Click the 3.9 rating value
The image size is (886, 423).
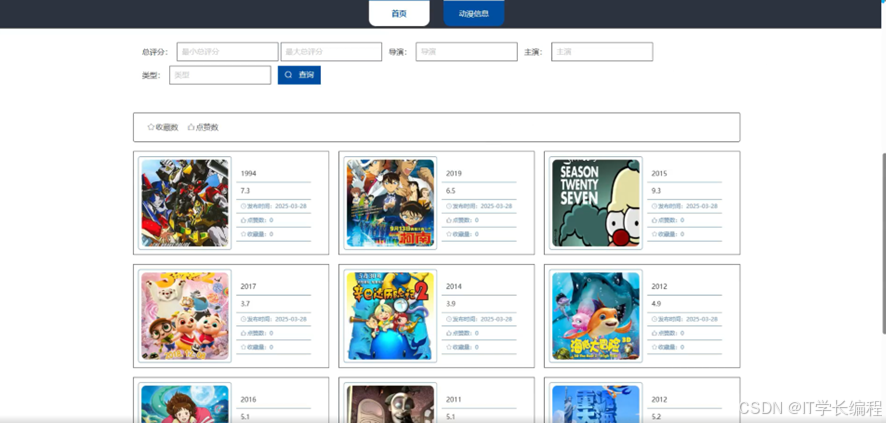point(450,304)
